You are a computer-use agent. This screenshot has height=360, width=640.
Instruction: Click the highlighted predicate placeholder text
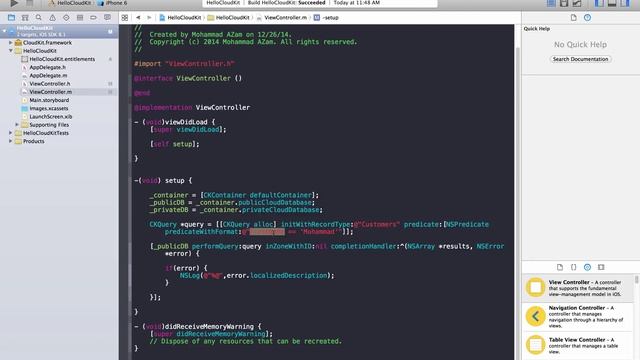[x=267, y=232]
